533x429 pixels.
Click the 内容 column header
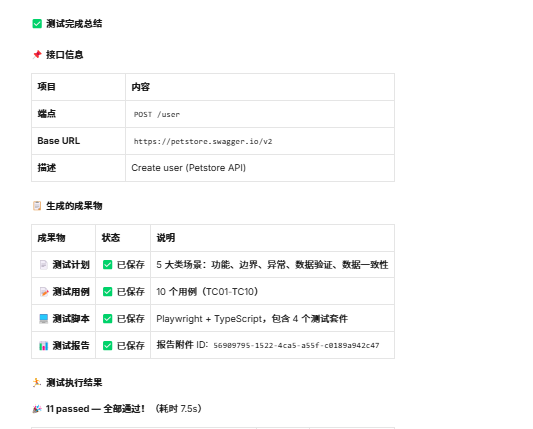coord(141,87)
